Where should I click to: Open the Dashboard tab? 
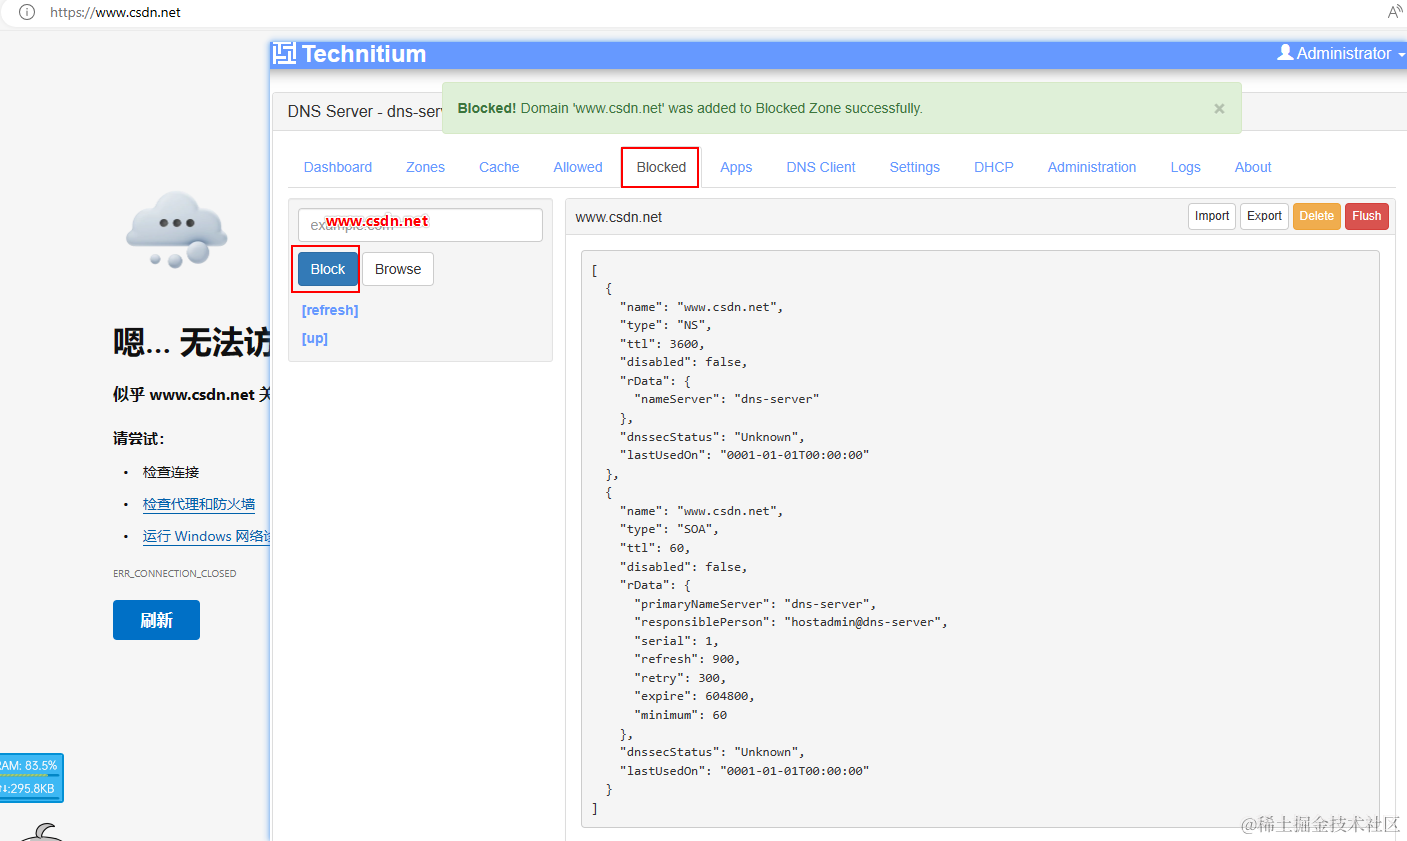click(x=338, y=167)
